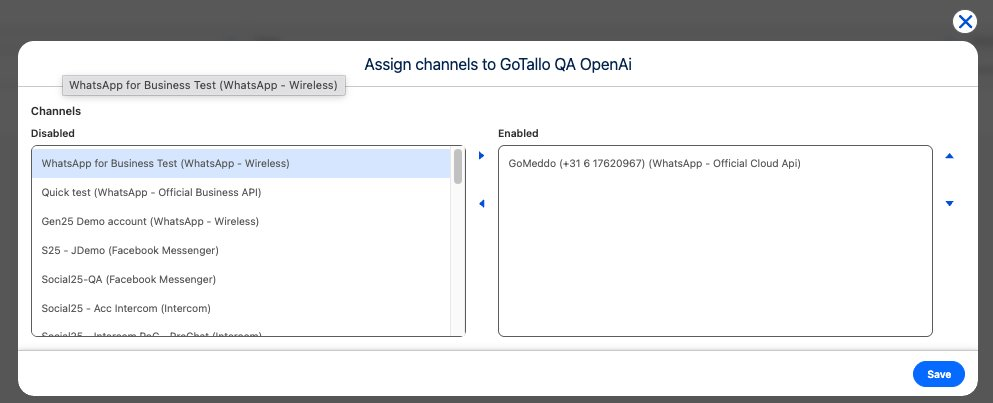Select WhatsApp for Business Test channel
Screen dimensions: 993x403
coord(241,163)
